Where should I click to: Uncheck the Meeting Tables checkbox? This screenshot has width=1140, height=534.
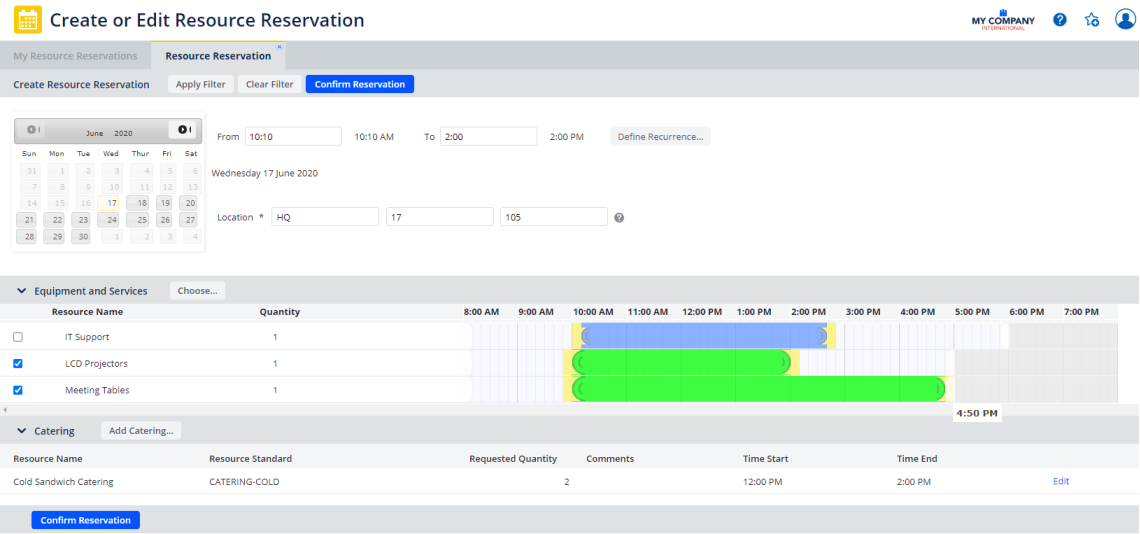(x=18, y=391)
